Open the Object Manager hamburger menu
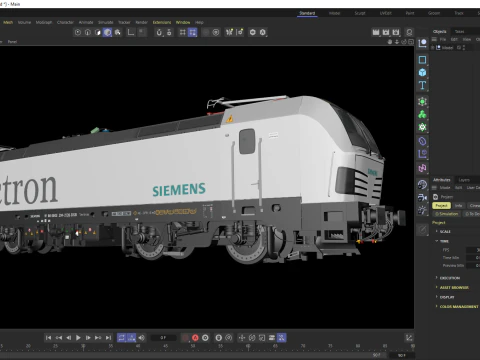The width and height of the screenshot is (480, 360). coord(434,39)
